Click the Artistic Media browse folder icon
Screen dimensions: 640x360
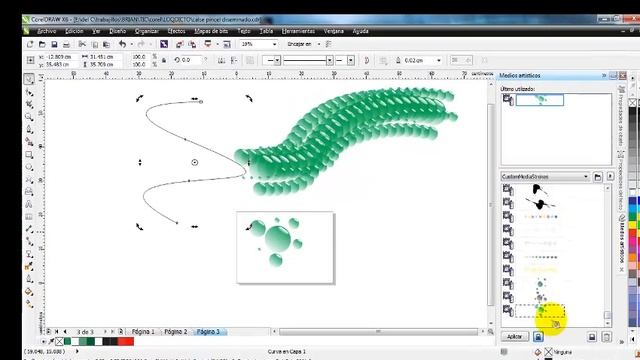tap(598, 177)
